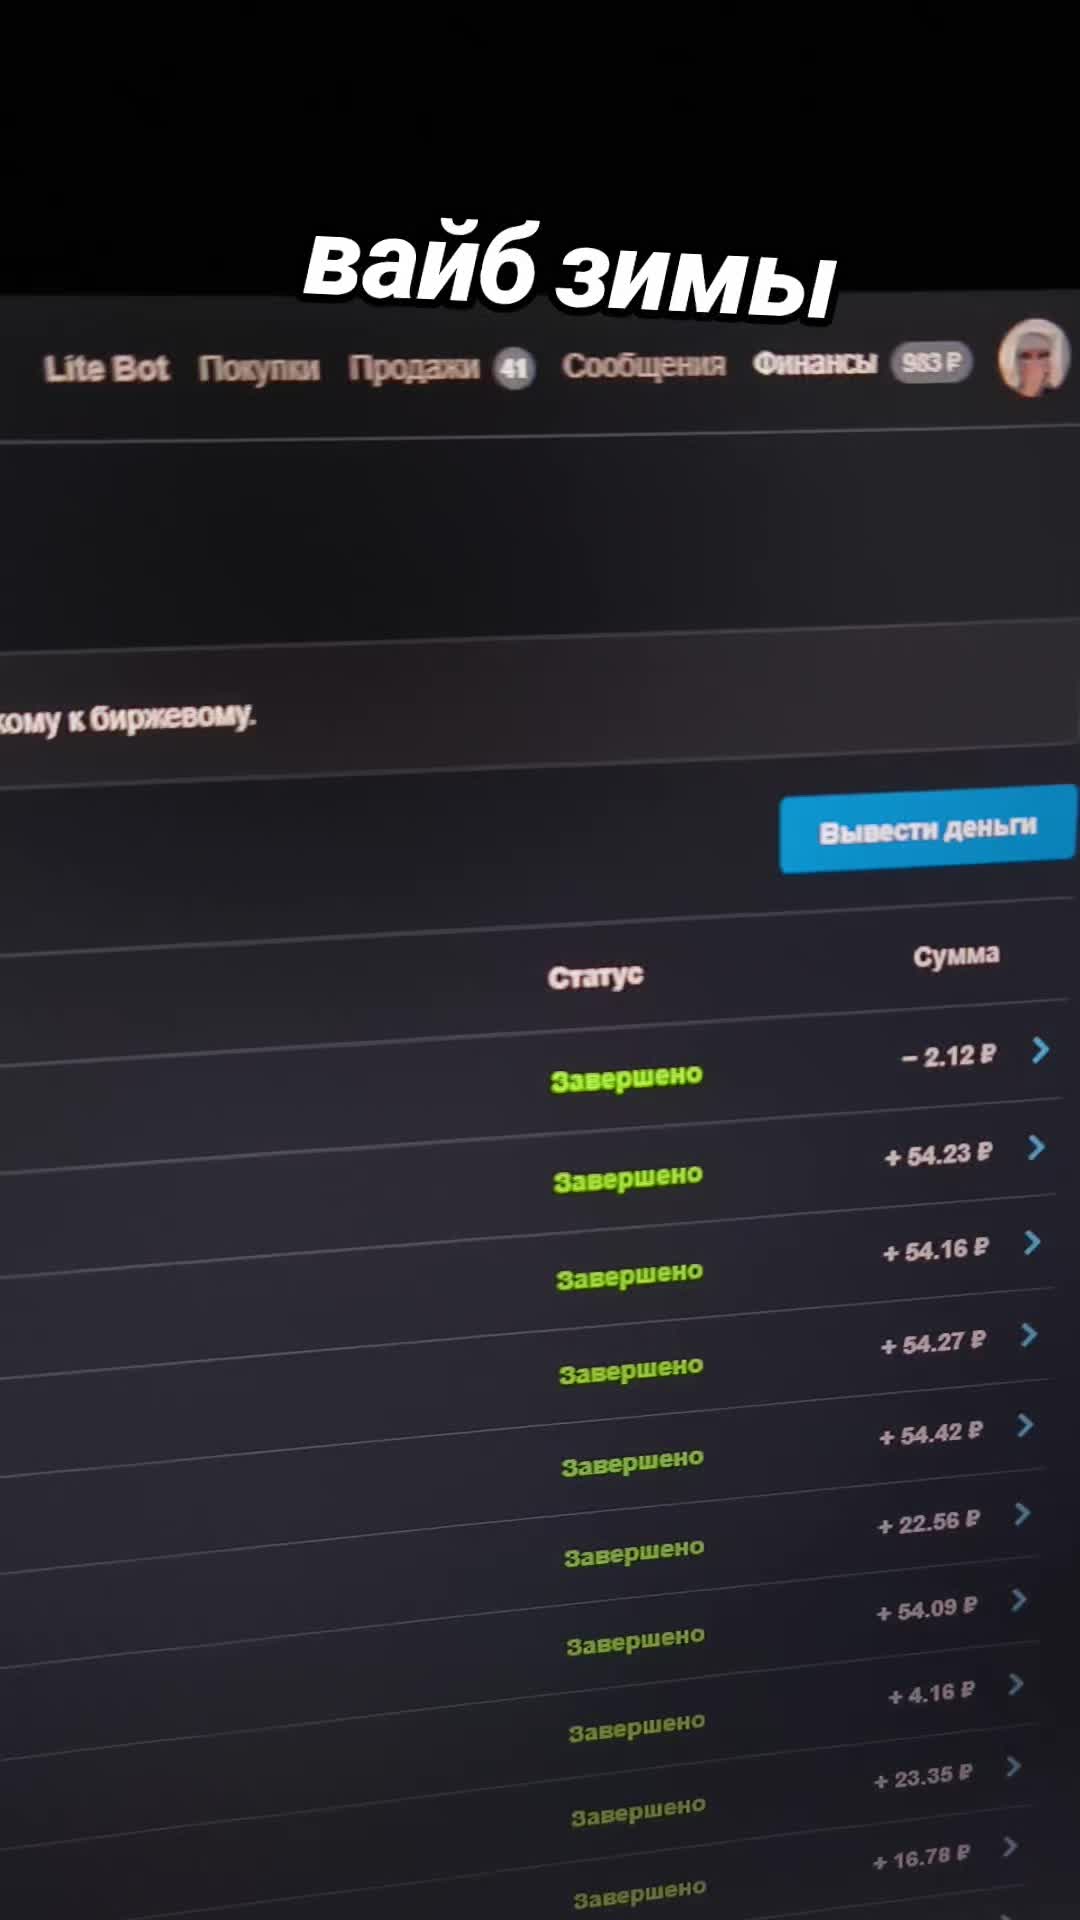Open details arrow for +4.16 ₽

(x=1015, y=1685)
